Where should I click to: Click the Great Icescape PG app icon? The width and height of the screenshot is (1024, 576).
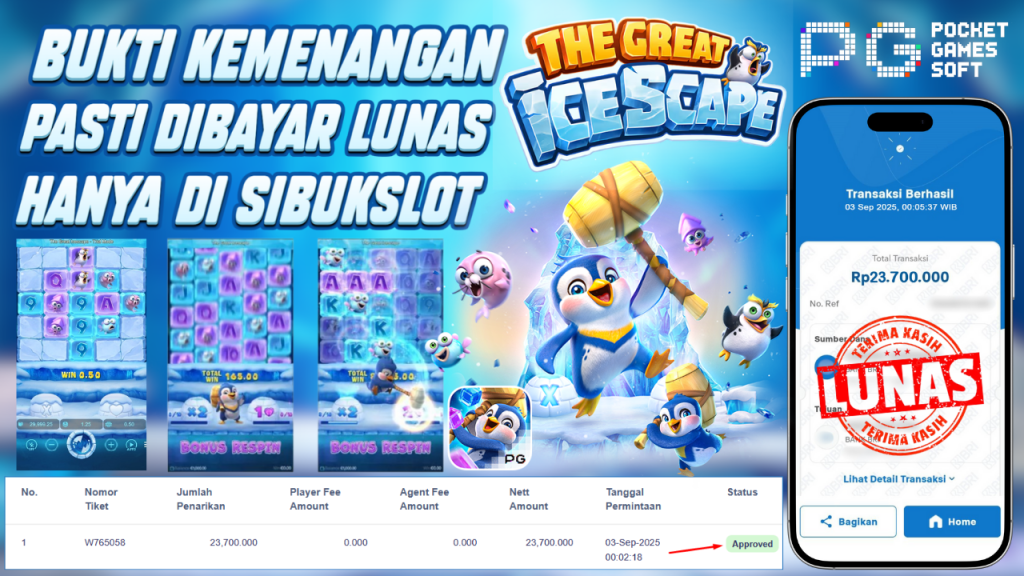coord(490,428)
